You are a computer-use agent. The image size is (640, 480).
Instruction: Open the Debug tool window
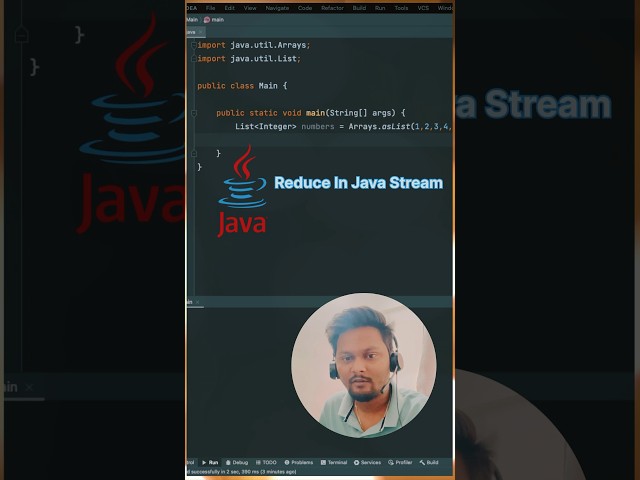coord(237,462)
